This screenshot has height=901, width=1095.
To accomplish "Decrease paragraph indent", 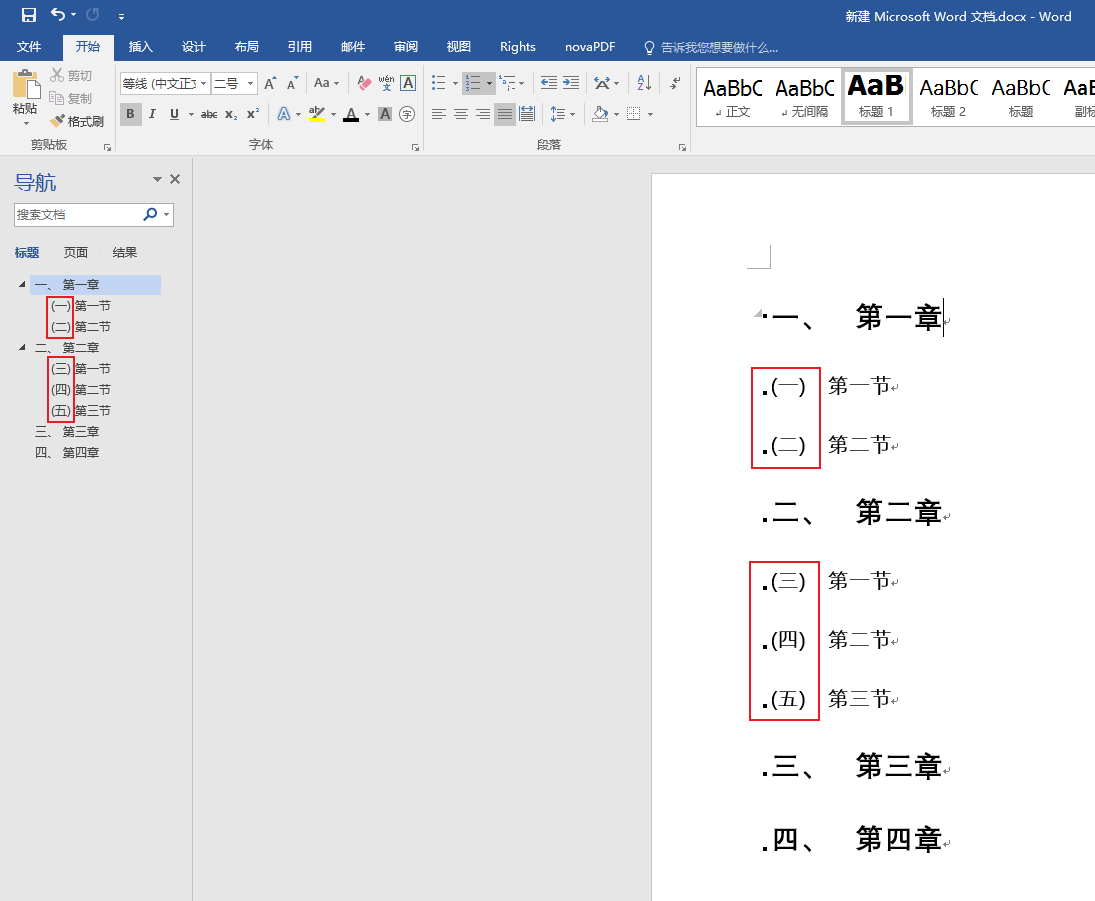I will tap(549, 83).
